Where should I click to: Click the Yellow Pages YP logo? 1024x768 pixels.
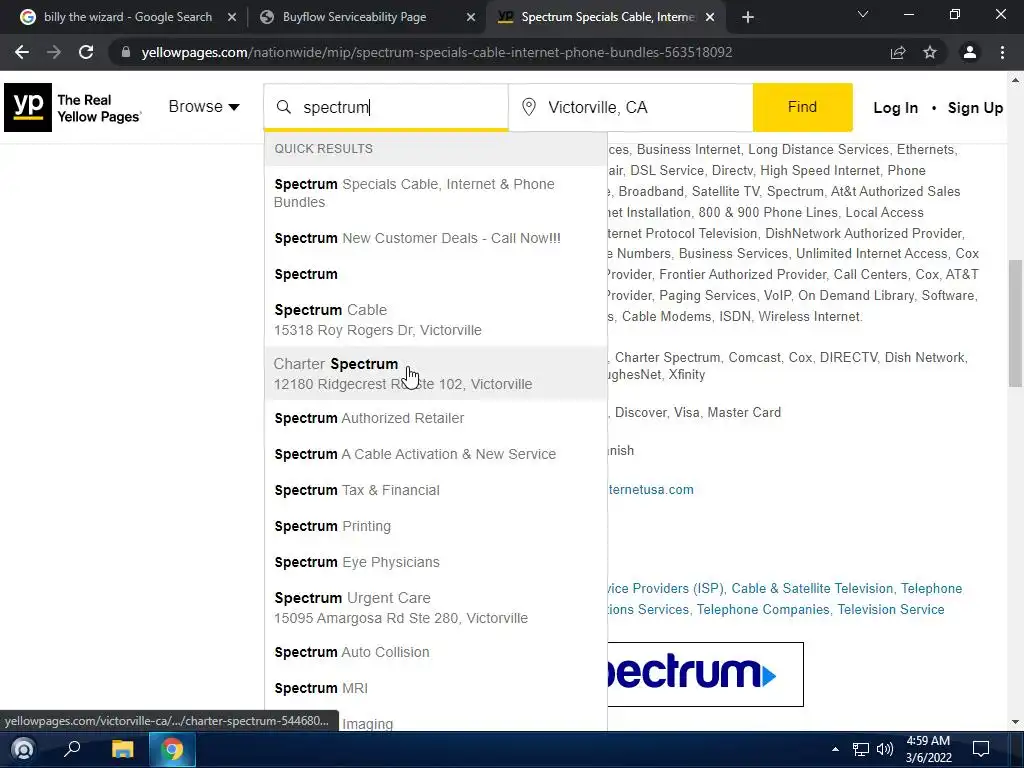coord(28,107)
